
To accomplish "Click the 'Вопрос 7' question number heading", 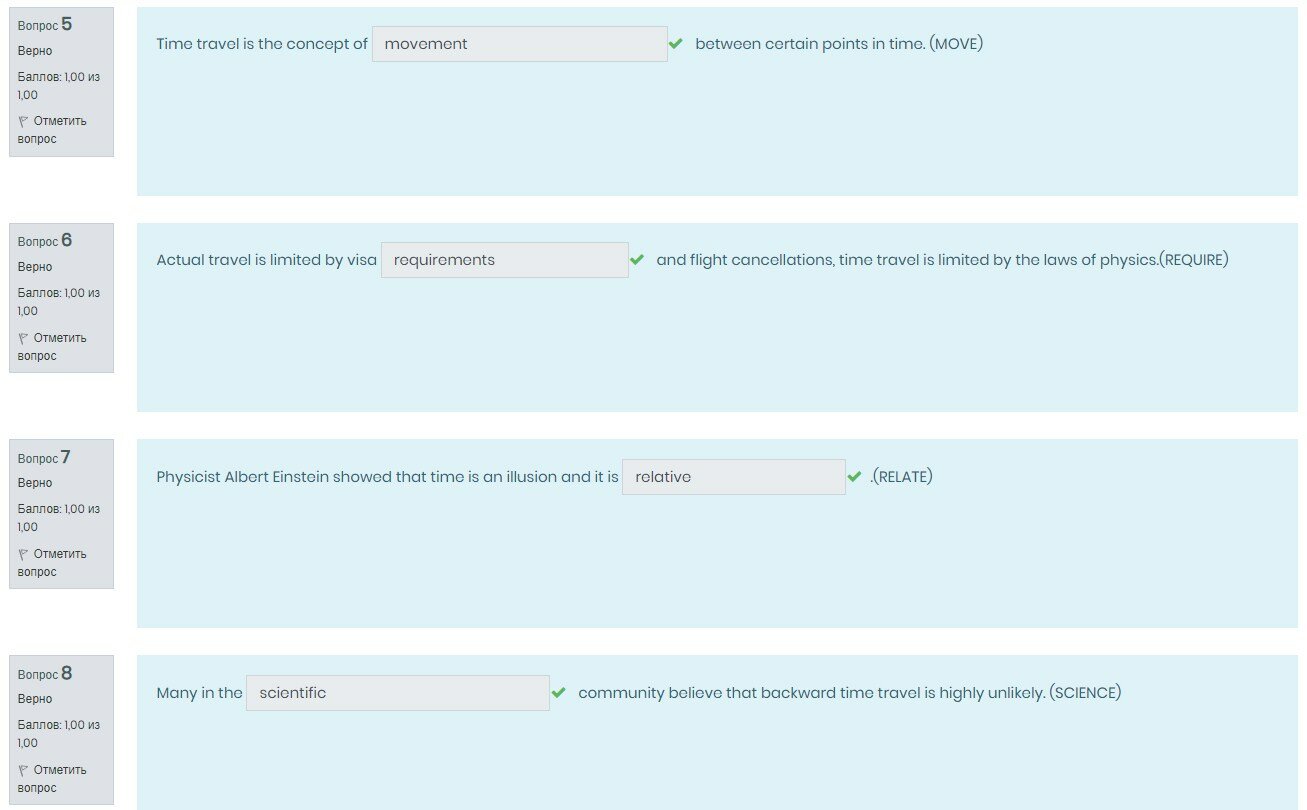I will [45, 458].
